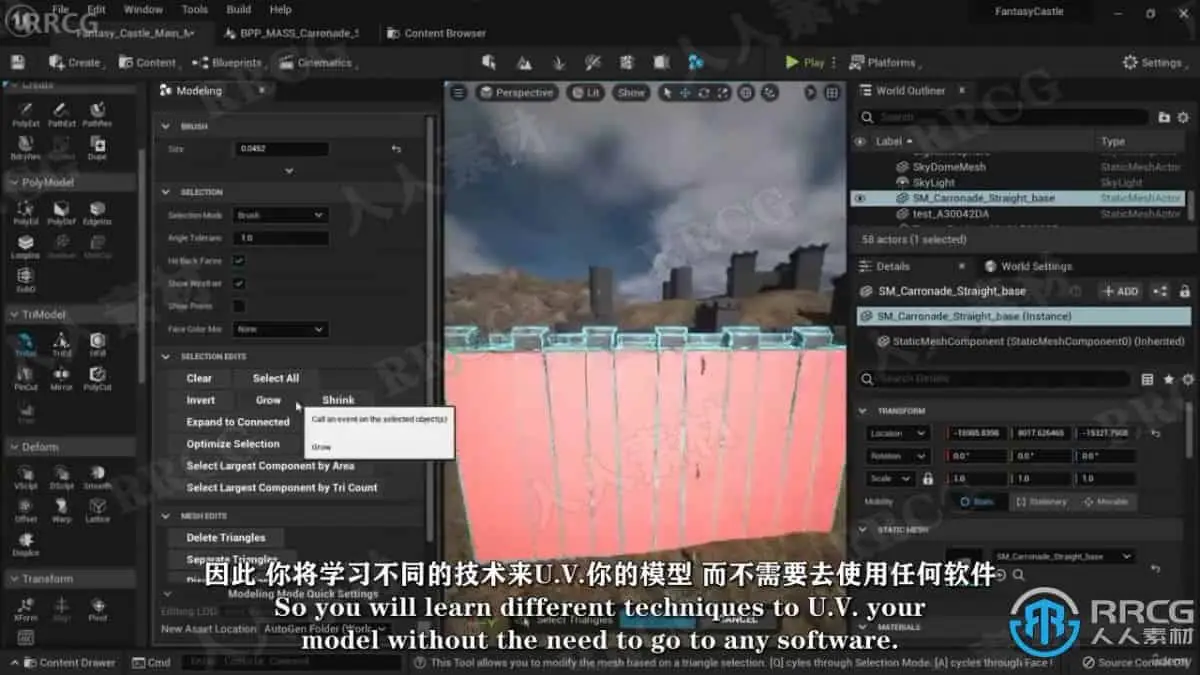1200x675 pixels.
Task: Click the Select All button
Action: [276, 378]
